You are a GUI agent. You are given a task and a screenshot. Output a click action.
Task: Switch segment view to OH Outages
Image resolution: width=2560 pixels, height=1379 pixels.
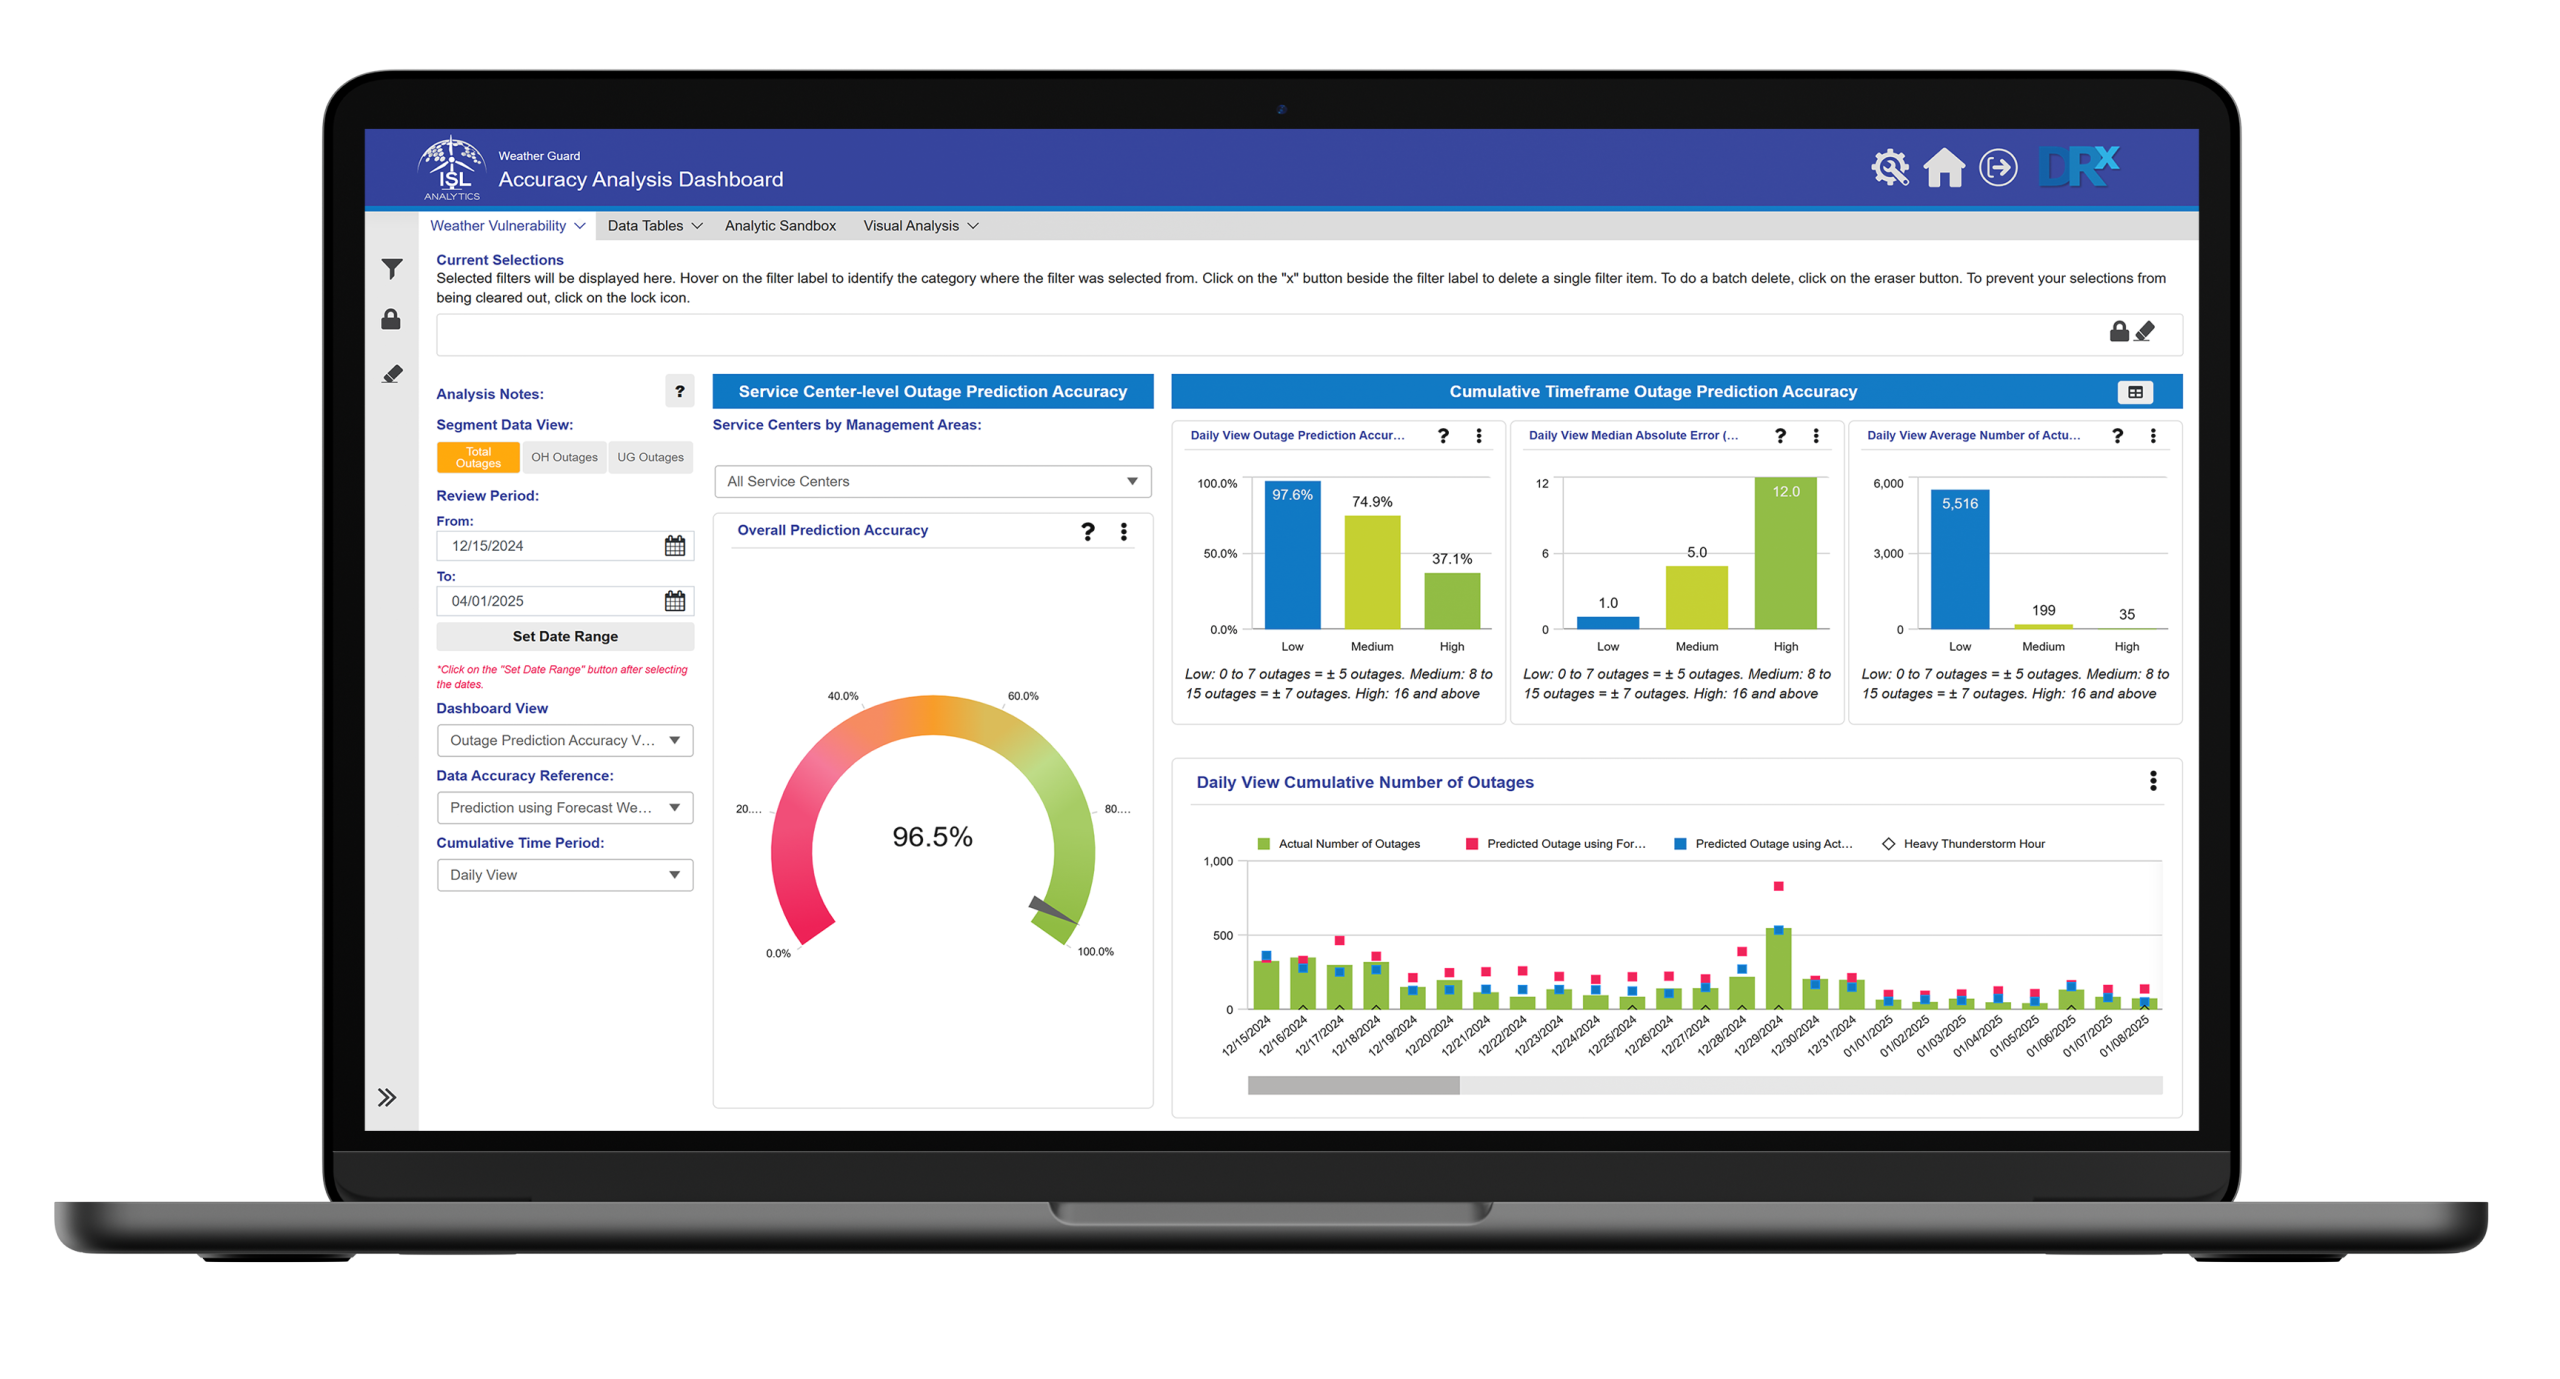pos(564,457)
